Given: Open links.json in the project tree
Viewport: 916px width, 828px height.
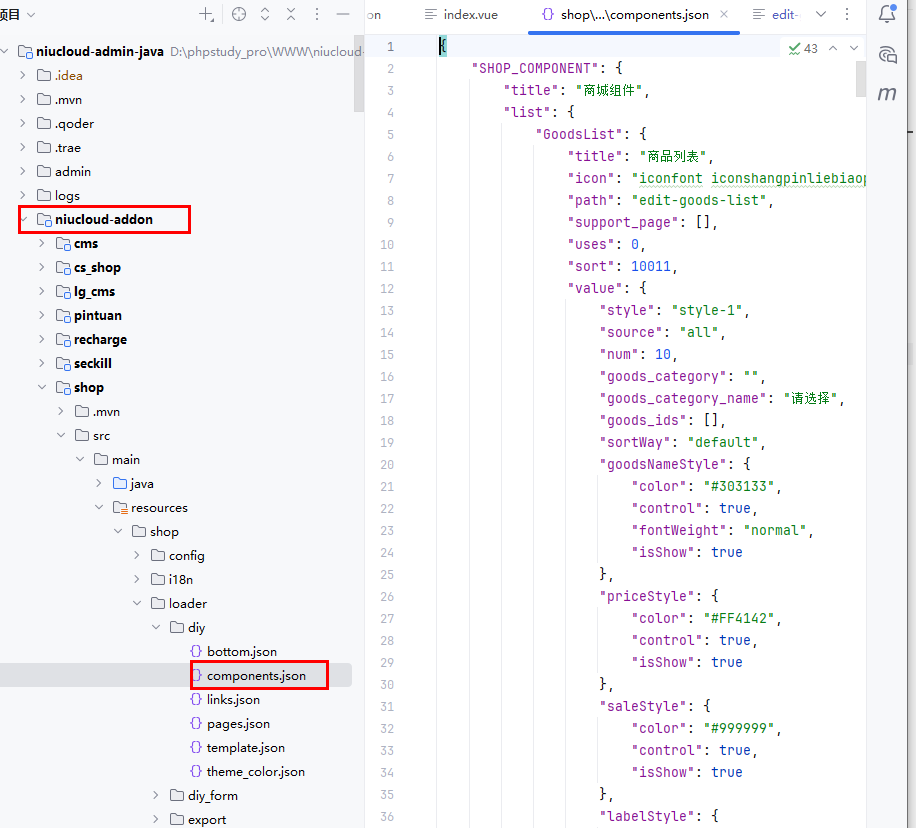Looking at the screenshot, I should click(233, 700).
